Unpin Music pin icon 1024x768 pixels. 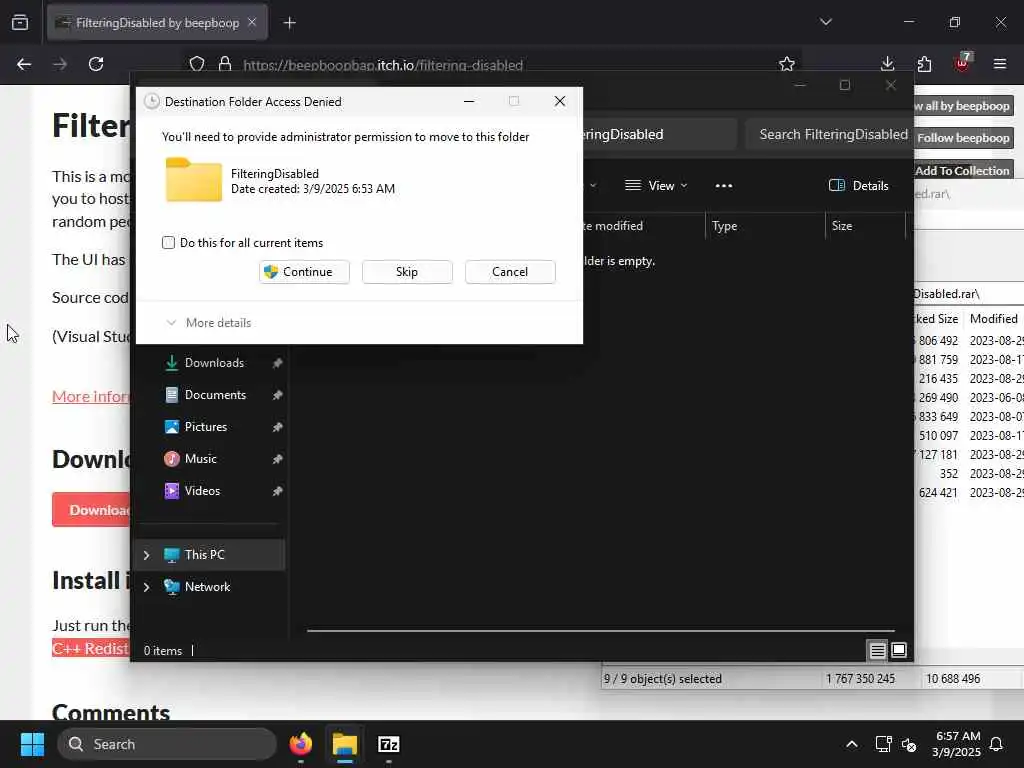(x=278, y=459)
